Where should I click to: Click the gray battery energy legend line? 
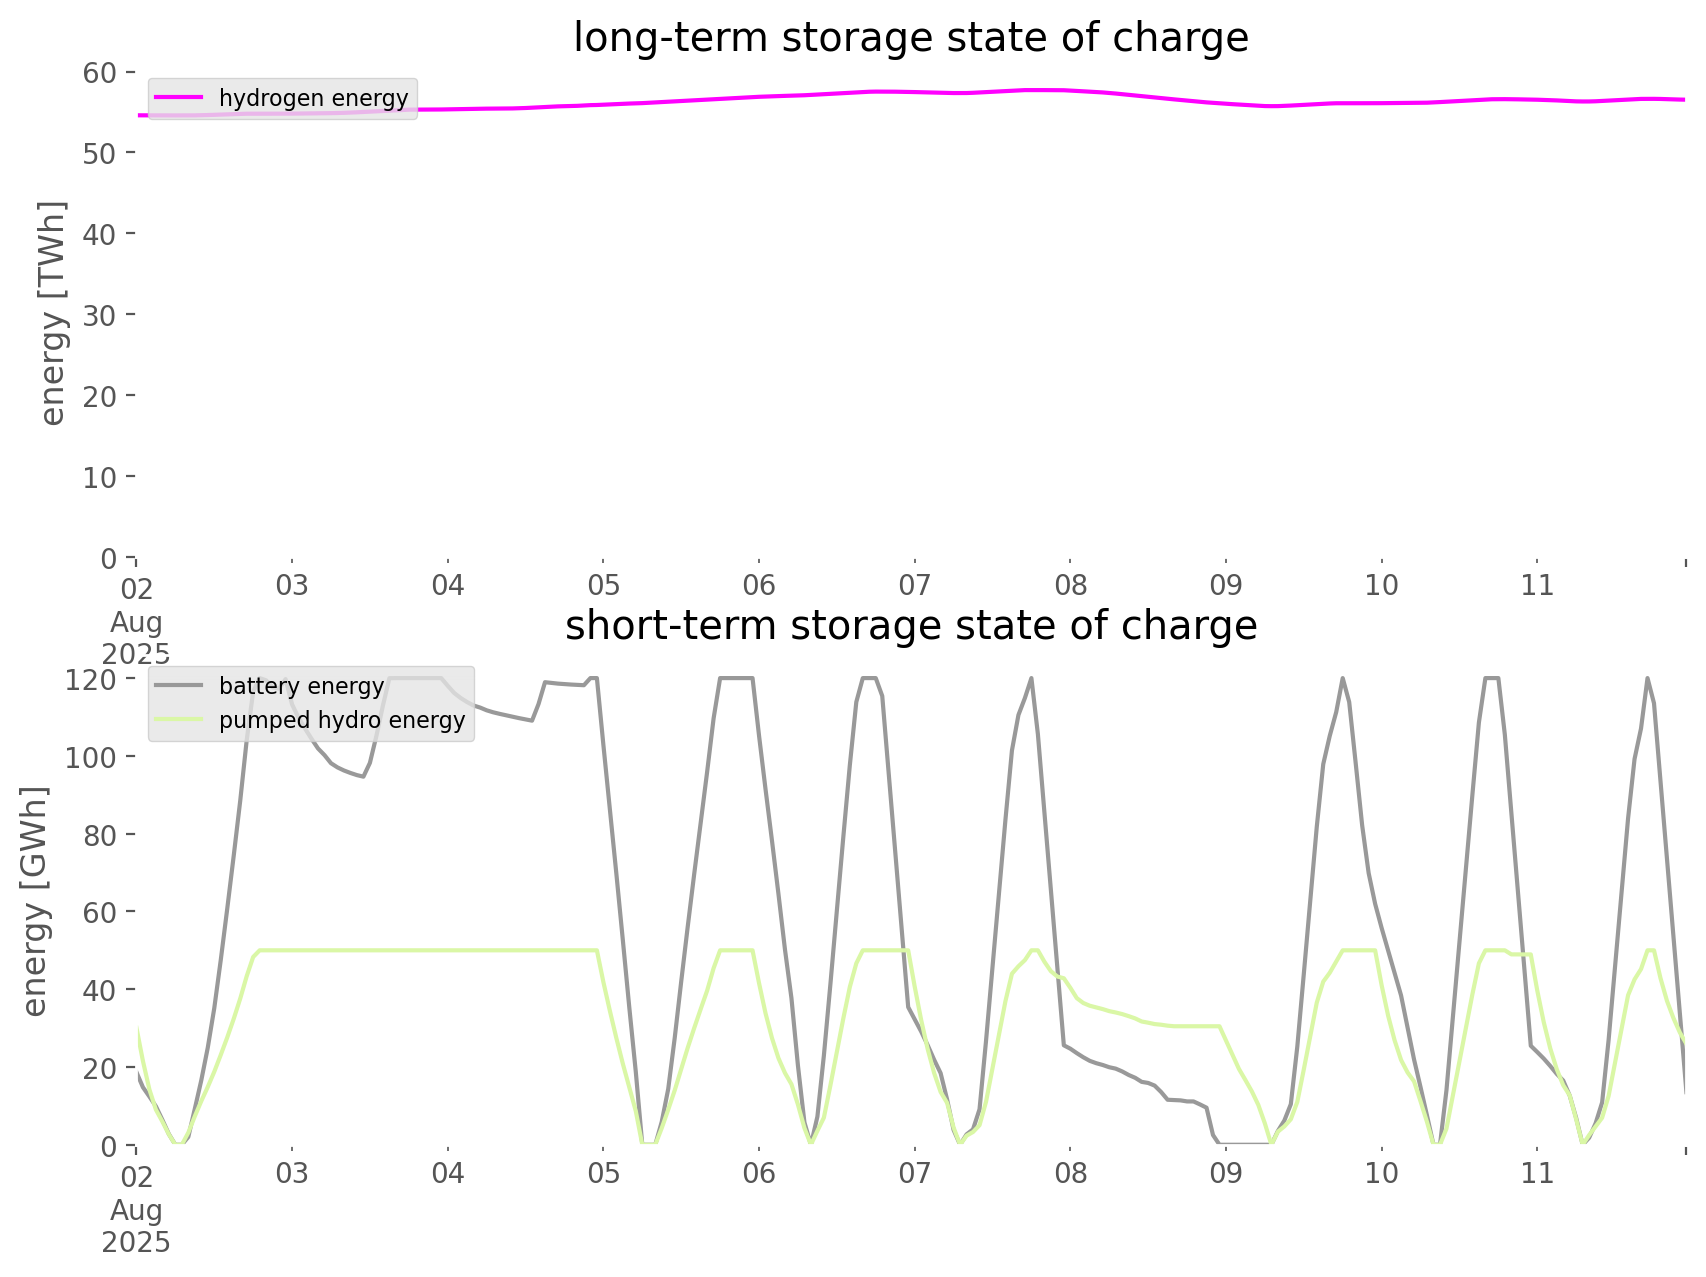pos(179,686)
